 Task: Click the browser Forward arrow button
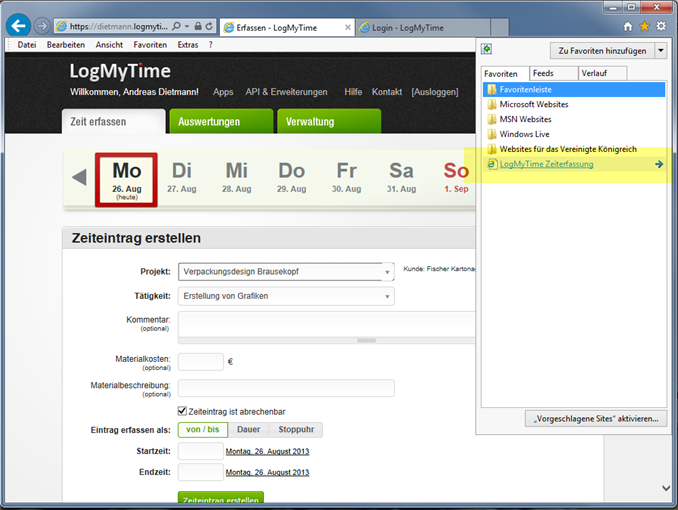[42, 26]
